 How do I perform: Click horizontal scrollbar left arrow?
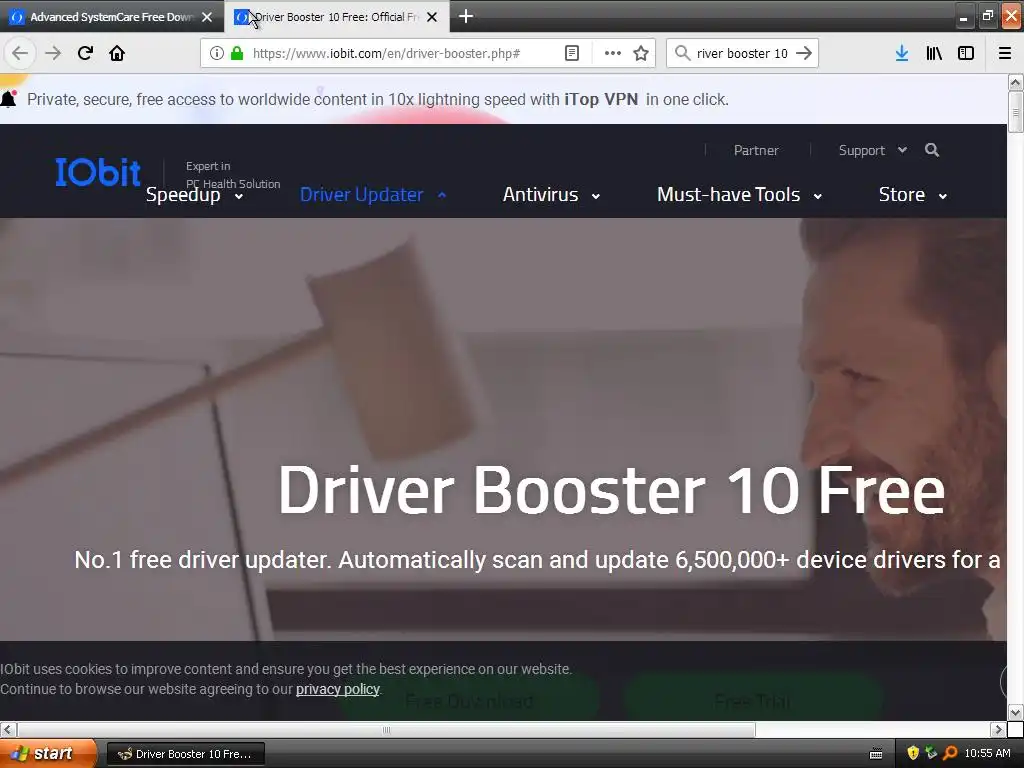click(x=8, y=729)
